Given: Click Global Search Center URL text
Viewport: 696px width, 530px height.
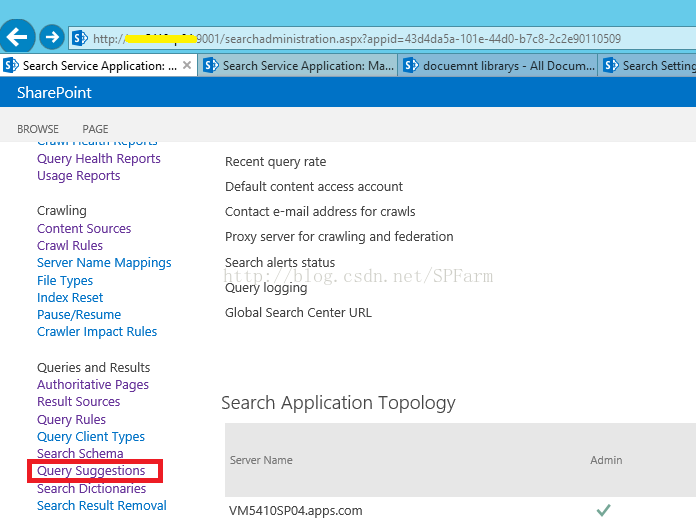Looking at the screenshot, I should tap(298, 313).
